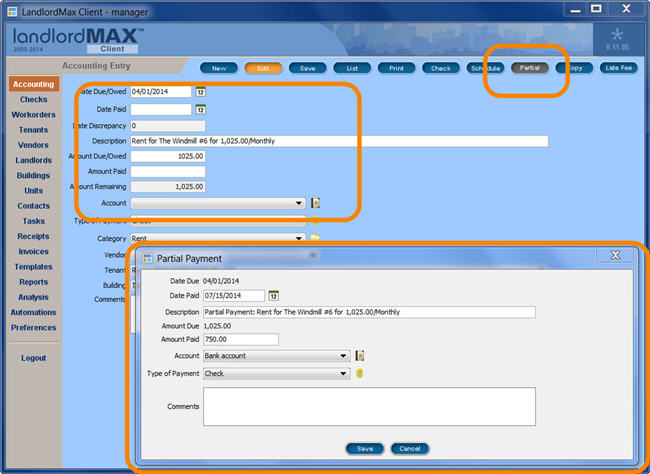Open calendar picker beside main Date Paid
Viewport: 650px width, 474px height.
pos(201,109)
